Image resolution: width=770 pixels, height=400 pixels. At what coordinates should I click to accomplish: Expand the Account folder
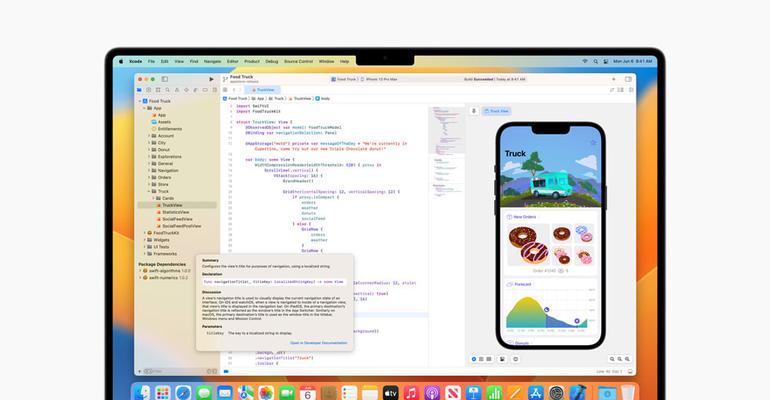point(149,136)
